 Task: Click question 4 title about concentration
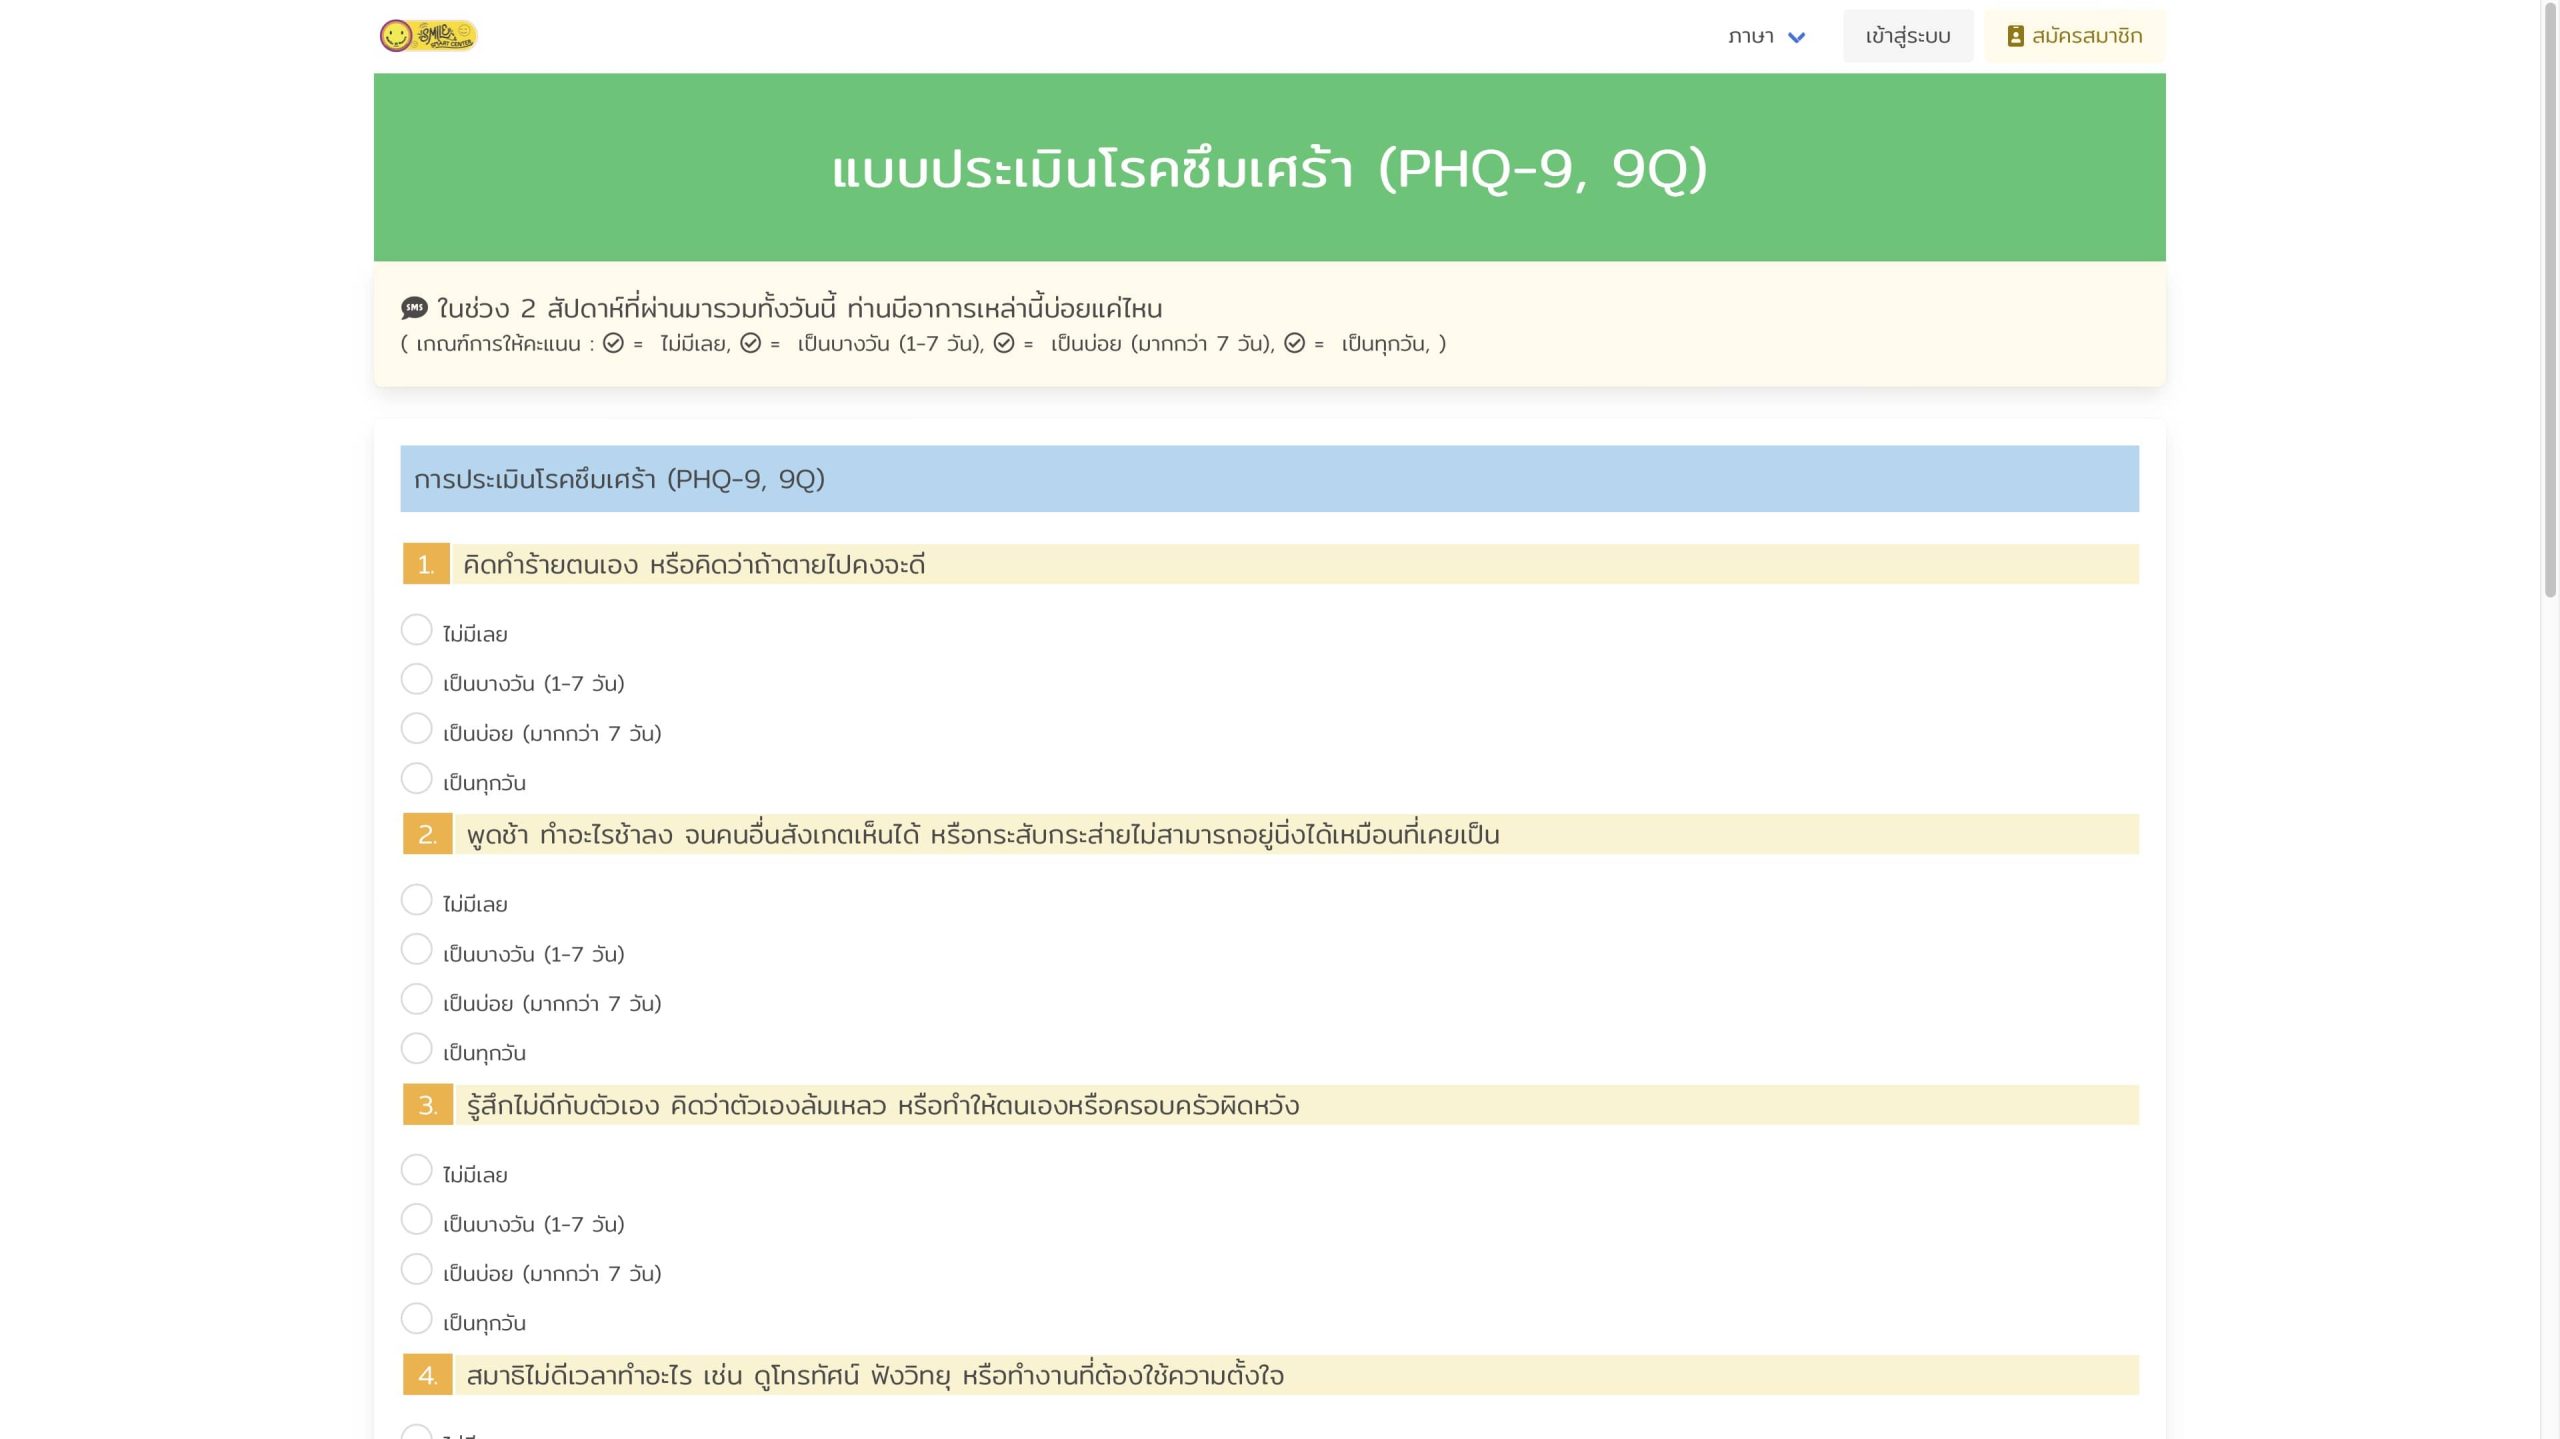click(x=874, y=1375)
